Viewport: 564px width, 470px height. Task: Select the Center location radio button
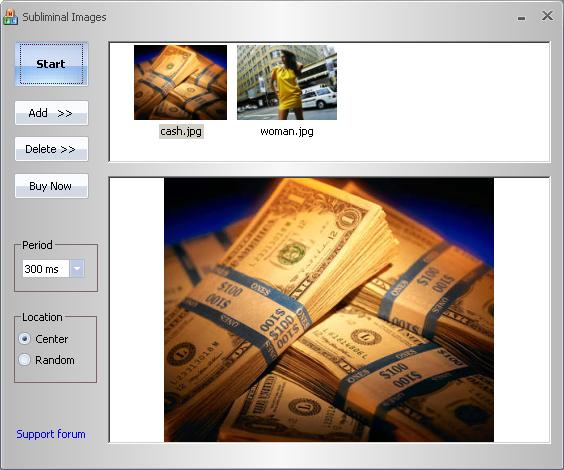[24, 339]
